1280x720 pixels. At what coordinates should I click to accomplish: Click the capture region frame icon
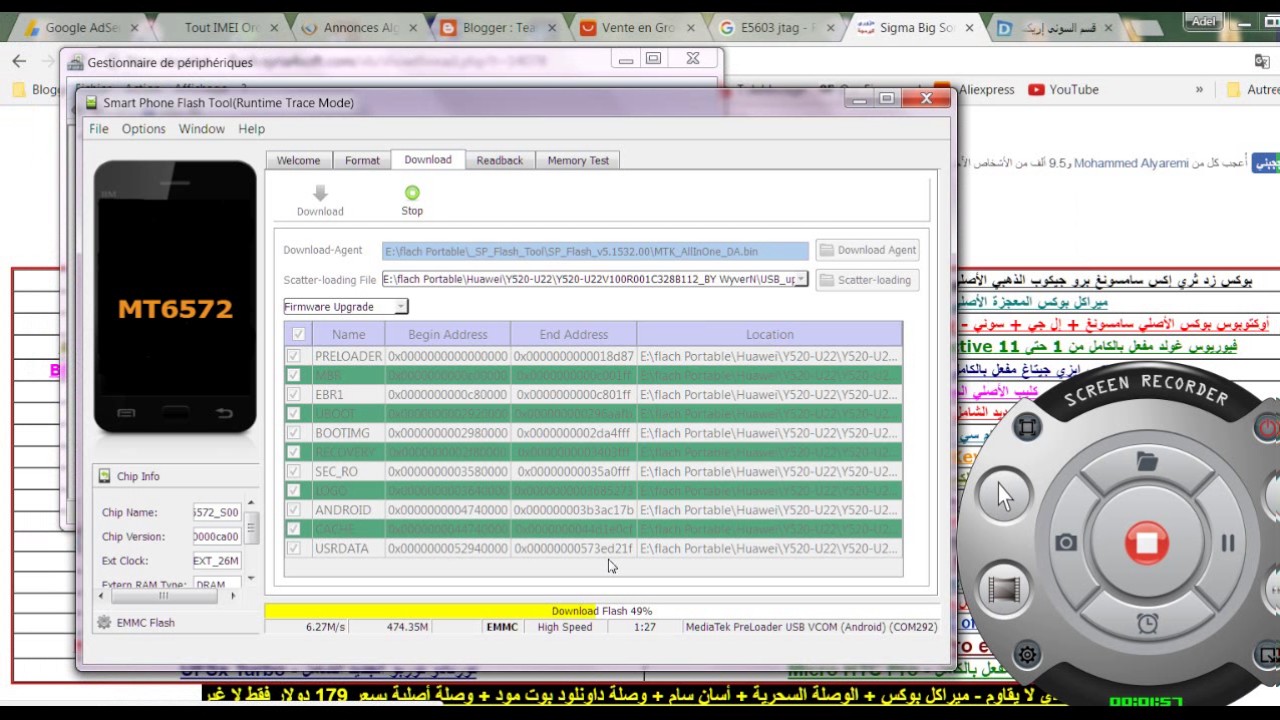click(x=1027, y=428)
